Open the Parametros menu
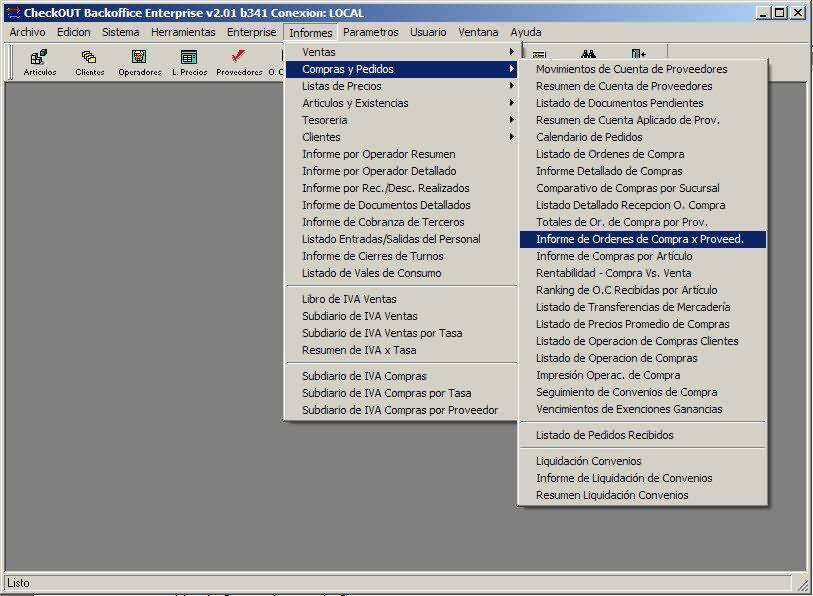813x596 pixels. (371, 32)
